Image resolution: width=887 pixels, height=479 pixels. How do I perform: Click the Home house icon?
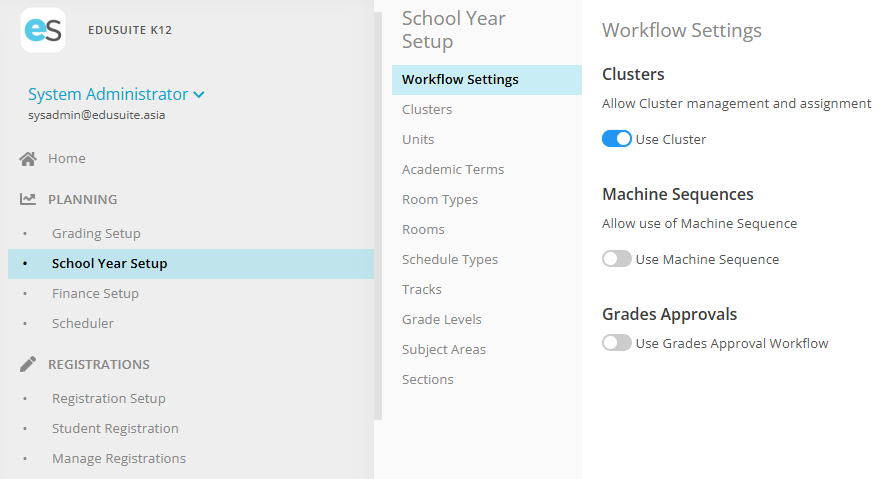pyautogui.click(x=28, y=159)
